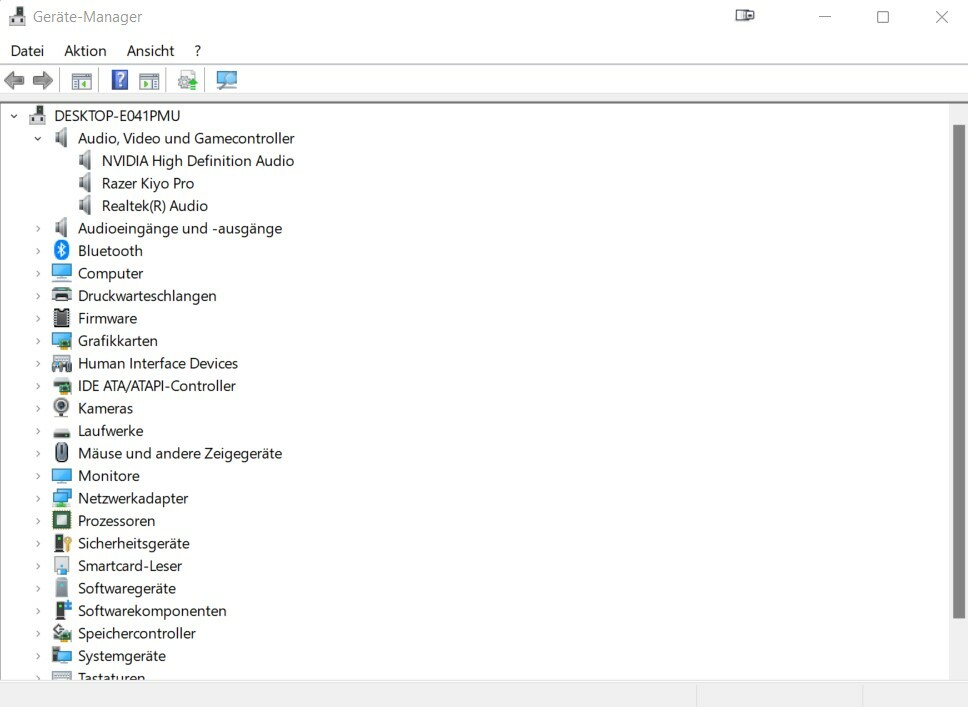Click the IDE ATA/ATAPI-Controller icon
Screen dimensions: 968x707
[x=61, y=386]
